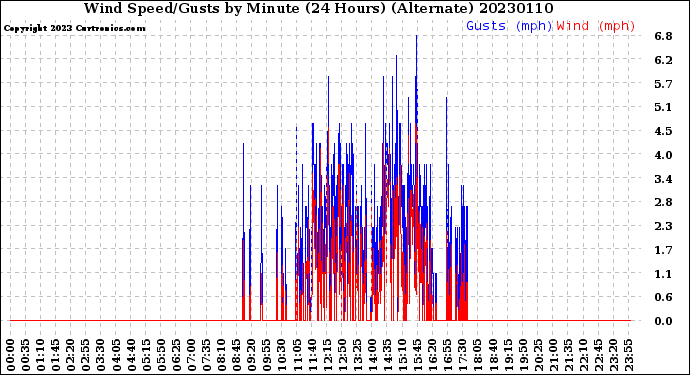Click the 14:35 time axis label

(387, 355)
